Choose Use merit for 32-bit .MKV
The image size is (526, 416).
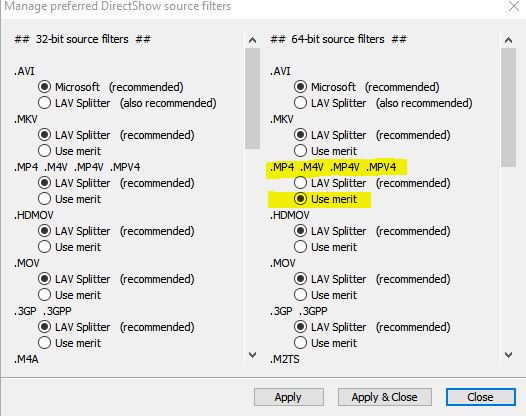(x=44, y=151)
